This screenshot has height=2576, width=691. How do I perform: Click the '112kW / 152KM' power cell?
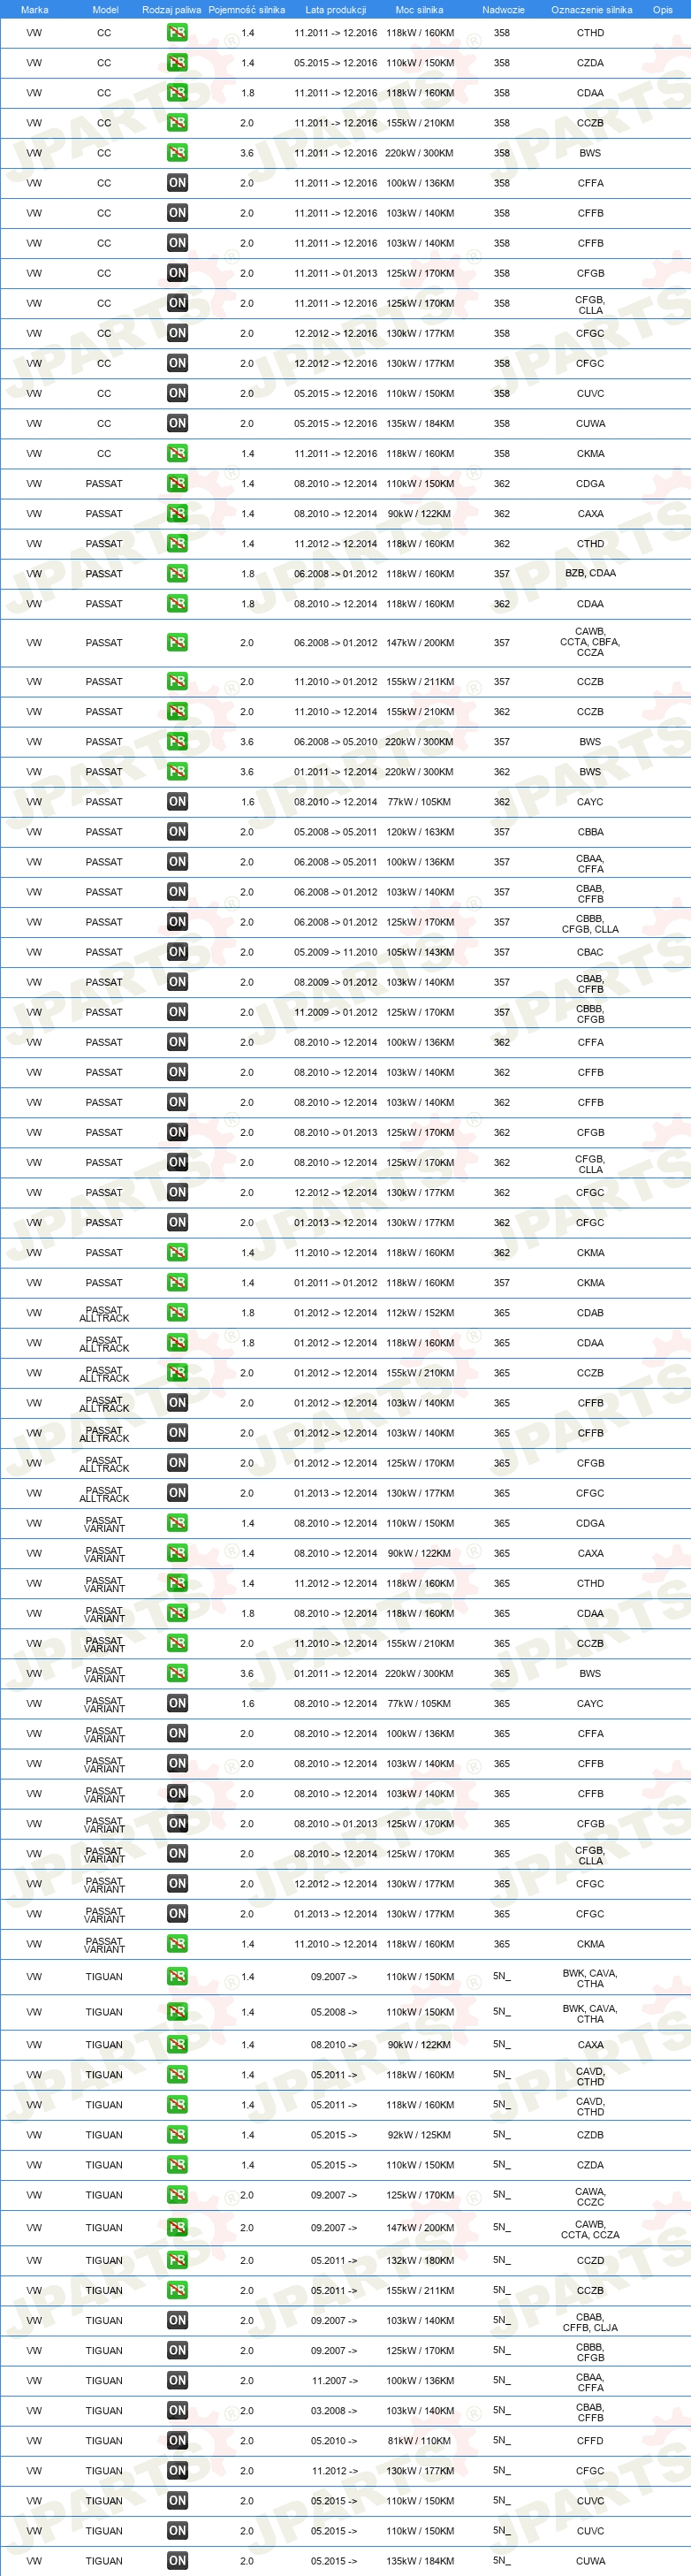[420, 1312]
